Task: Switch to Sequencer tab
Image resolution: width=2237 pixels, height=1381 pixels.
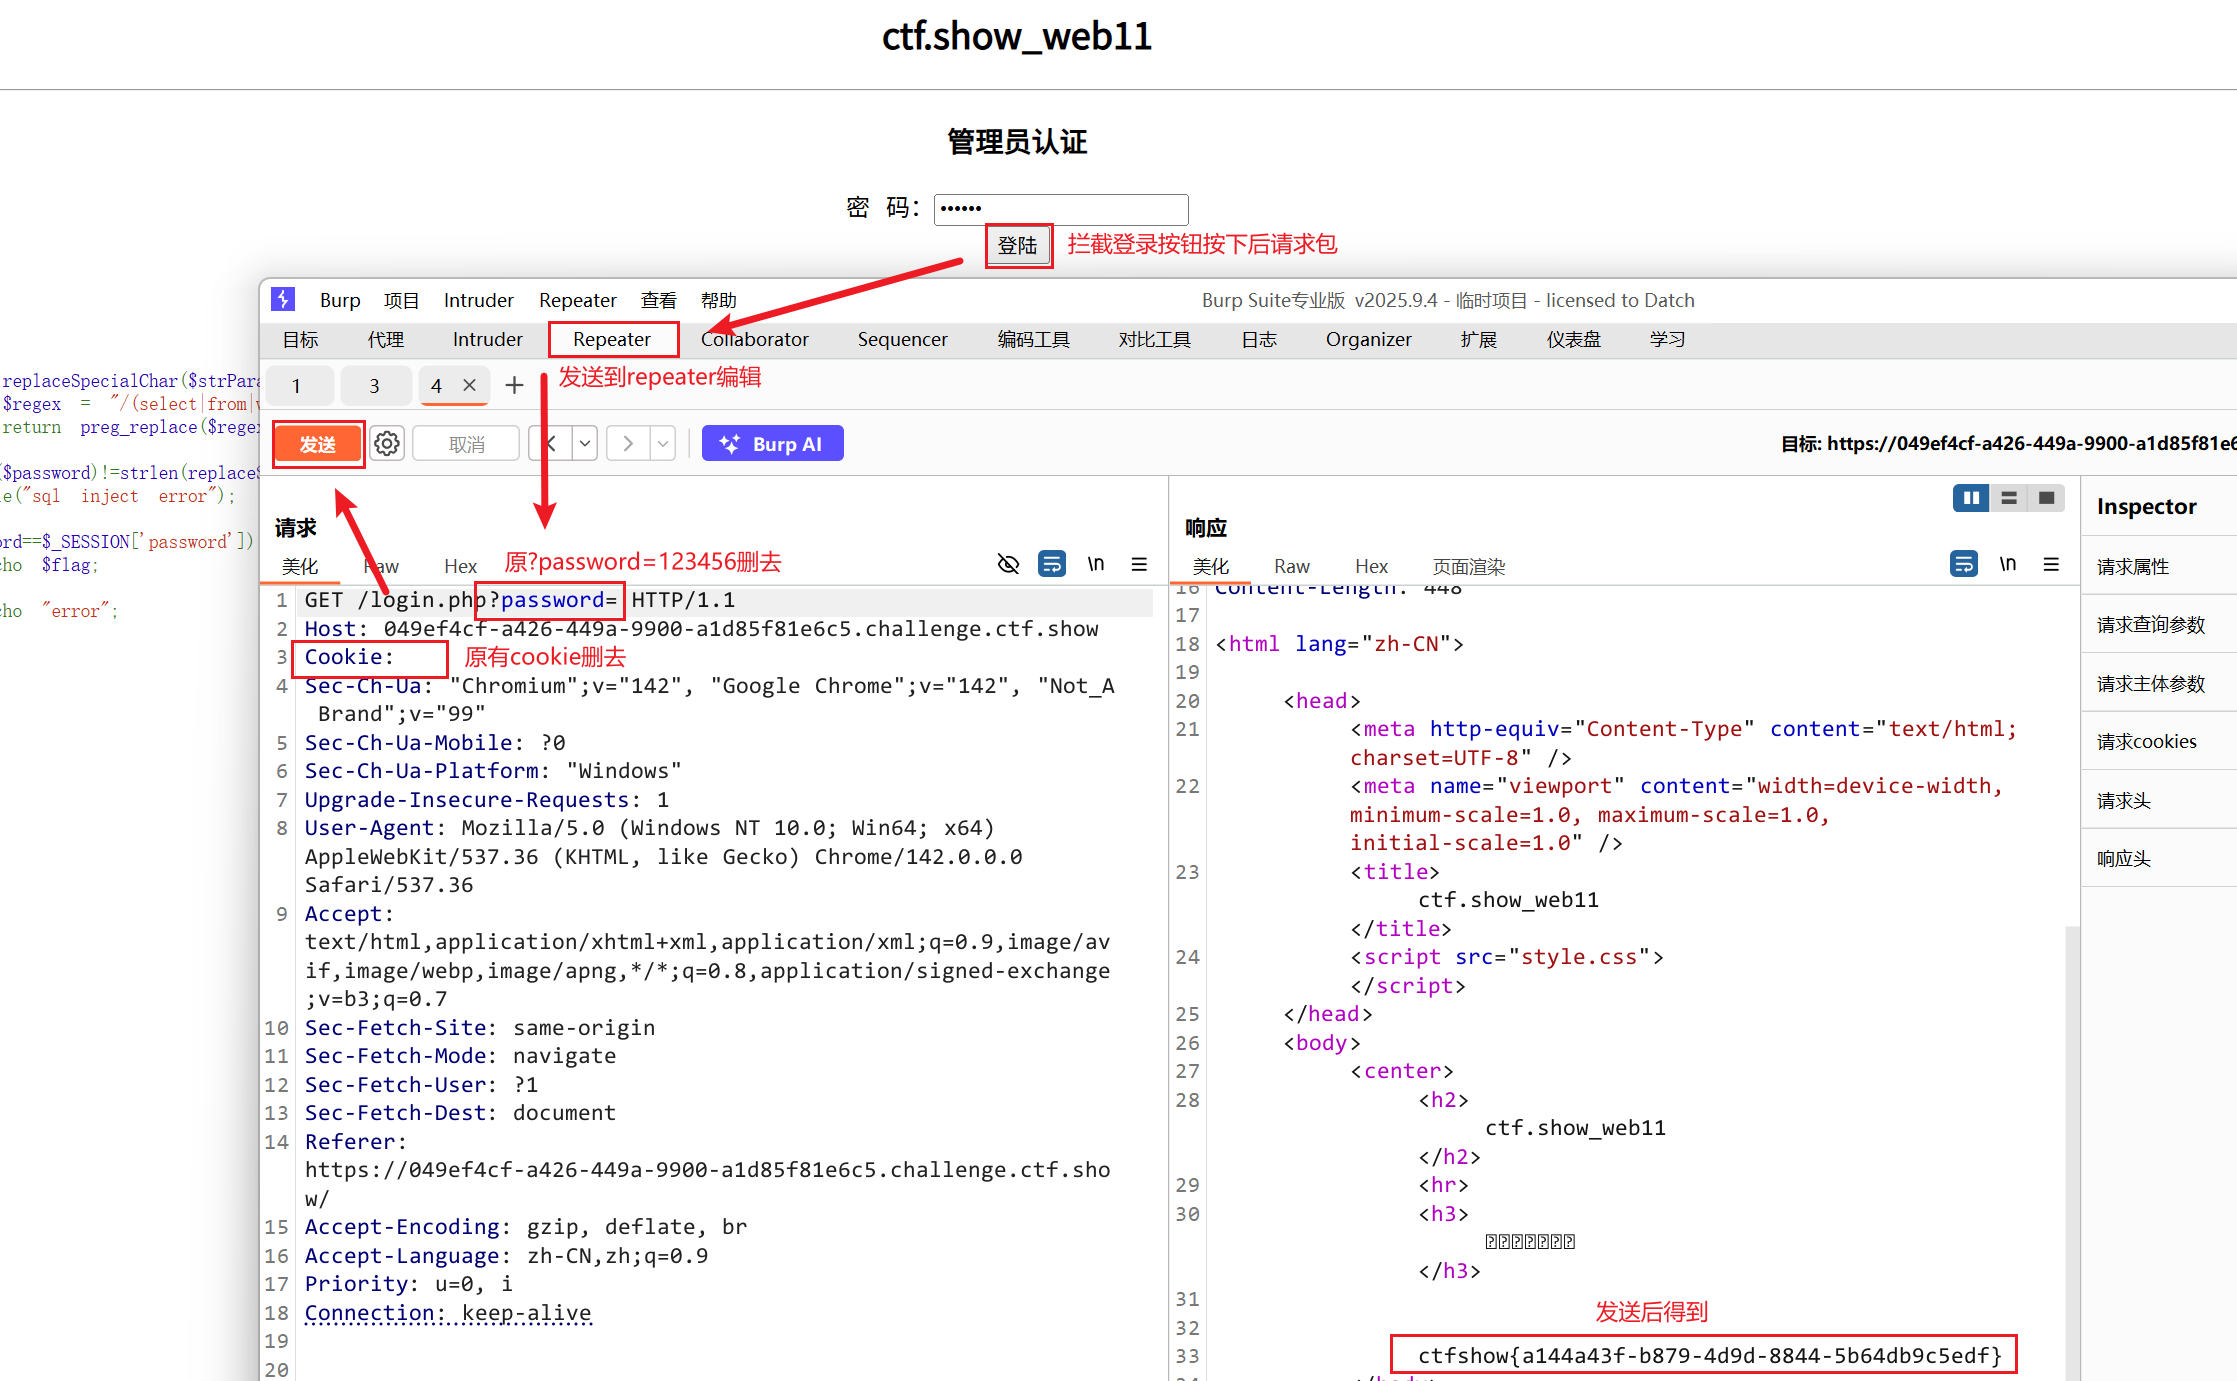Action: 902,339
